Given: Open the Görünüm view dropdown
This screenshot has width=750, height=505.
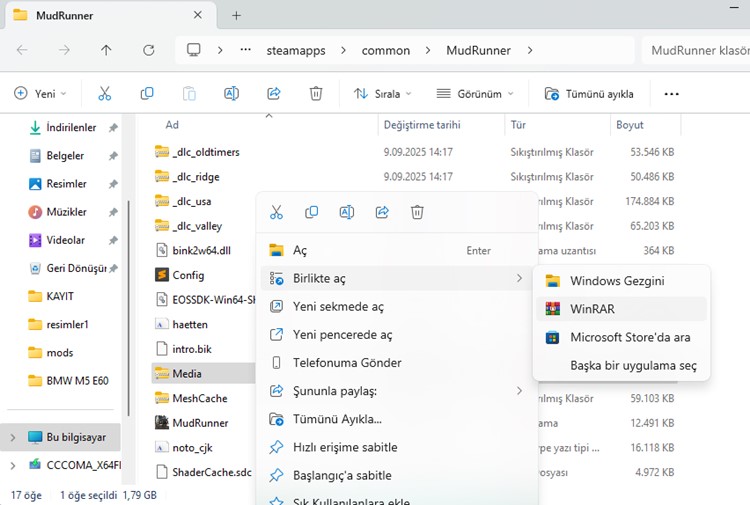Looking at the screenshot, I should click(474, 94).
